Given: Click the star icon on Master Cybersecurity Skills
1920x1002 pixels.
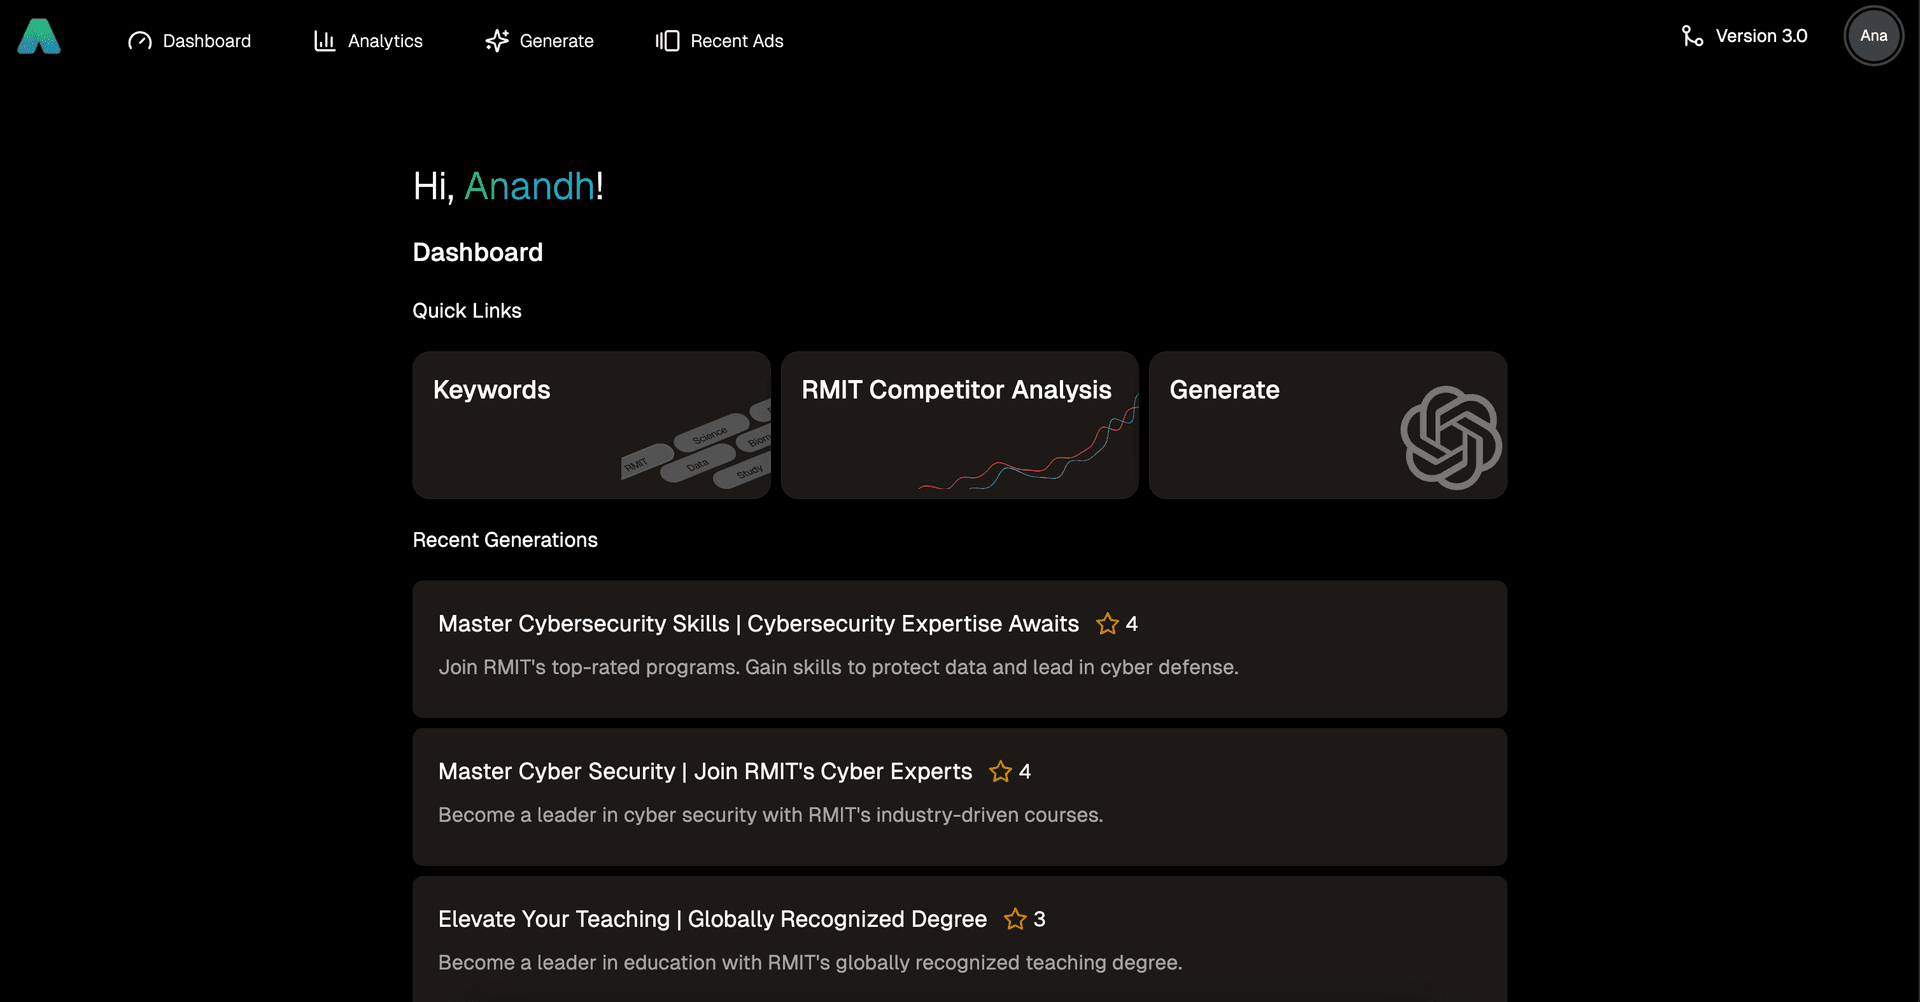Looking at the screenshot, I should (x=1107, y=624).
